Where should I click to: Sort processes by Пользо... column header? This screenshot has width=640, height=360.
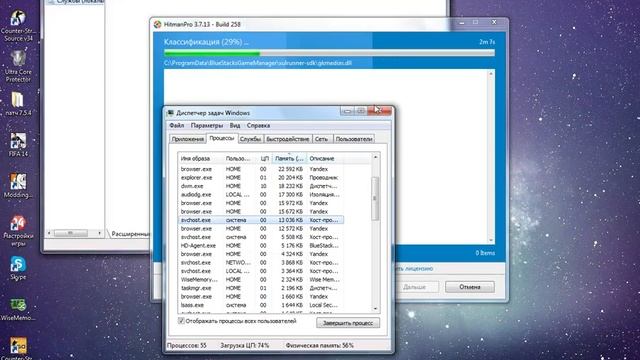pos(240,158)
